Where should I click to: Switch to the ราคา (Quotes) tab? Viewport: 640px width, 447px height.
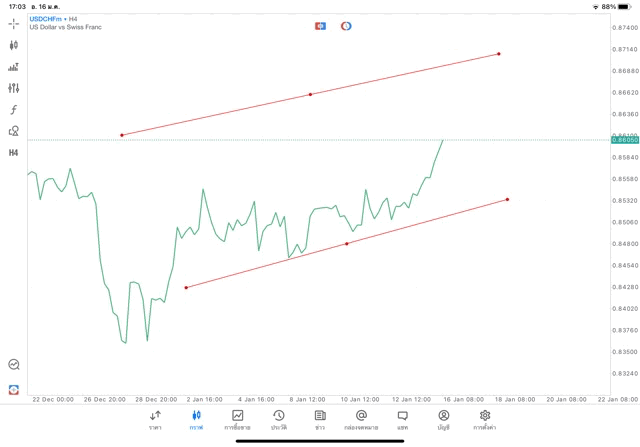[x=155, y=419]
